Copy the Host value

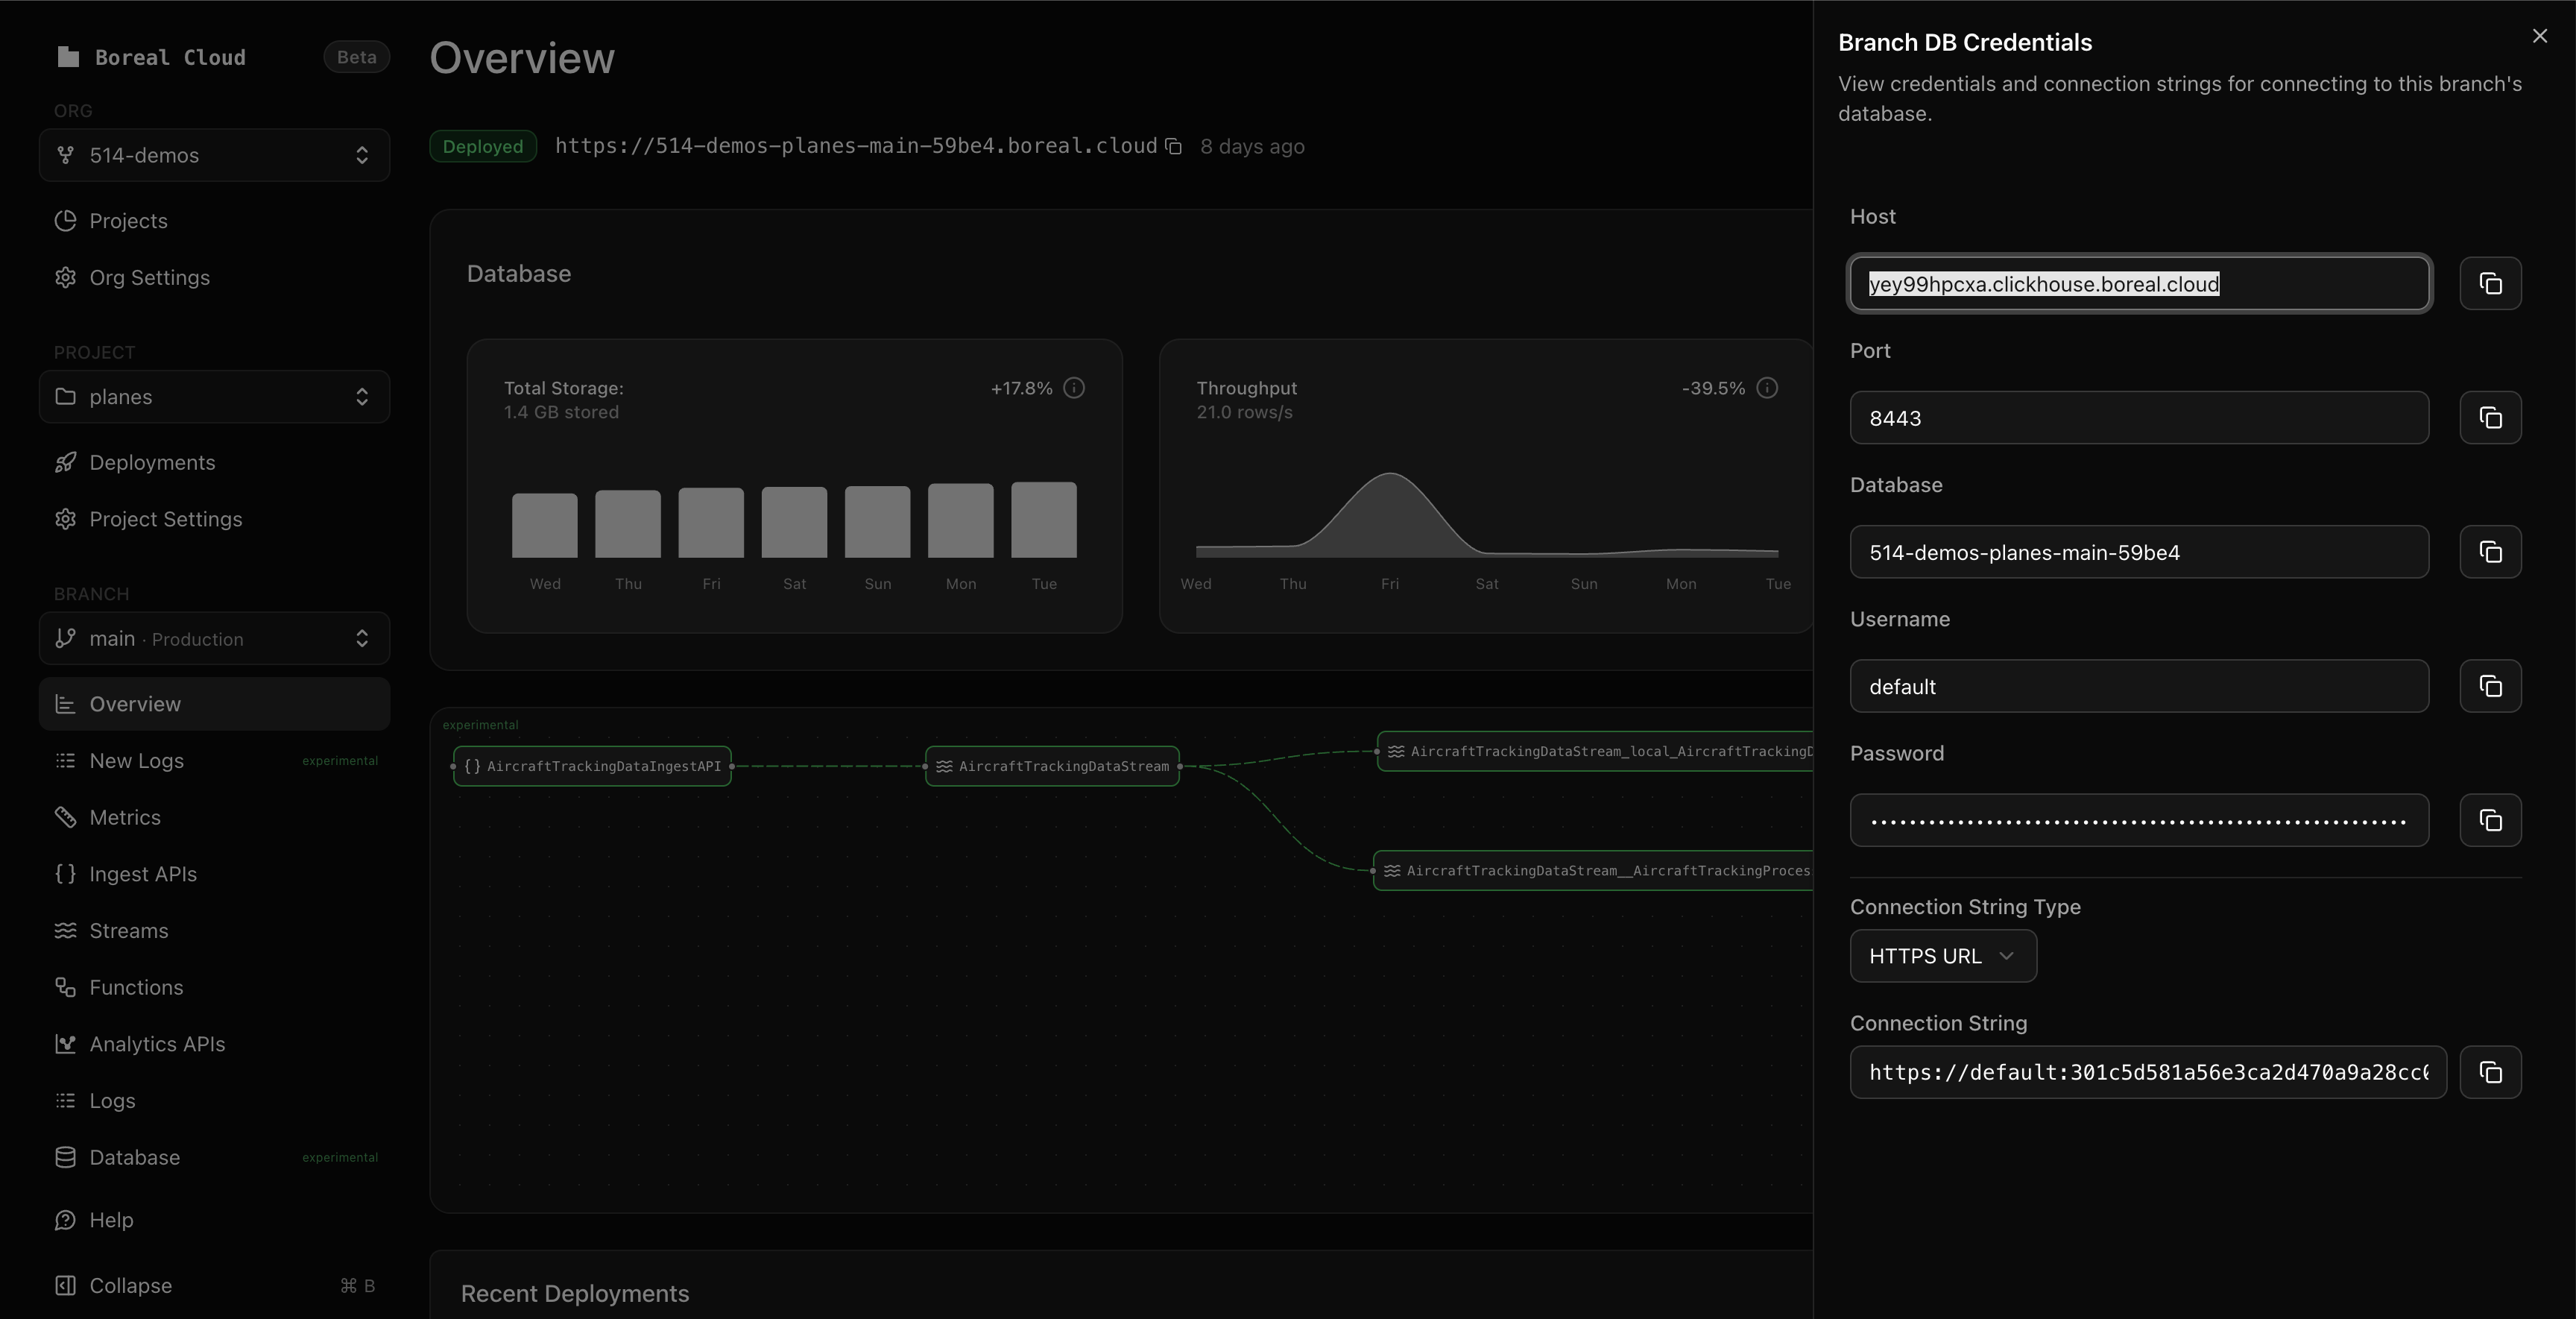click(x=2490, y=284)
